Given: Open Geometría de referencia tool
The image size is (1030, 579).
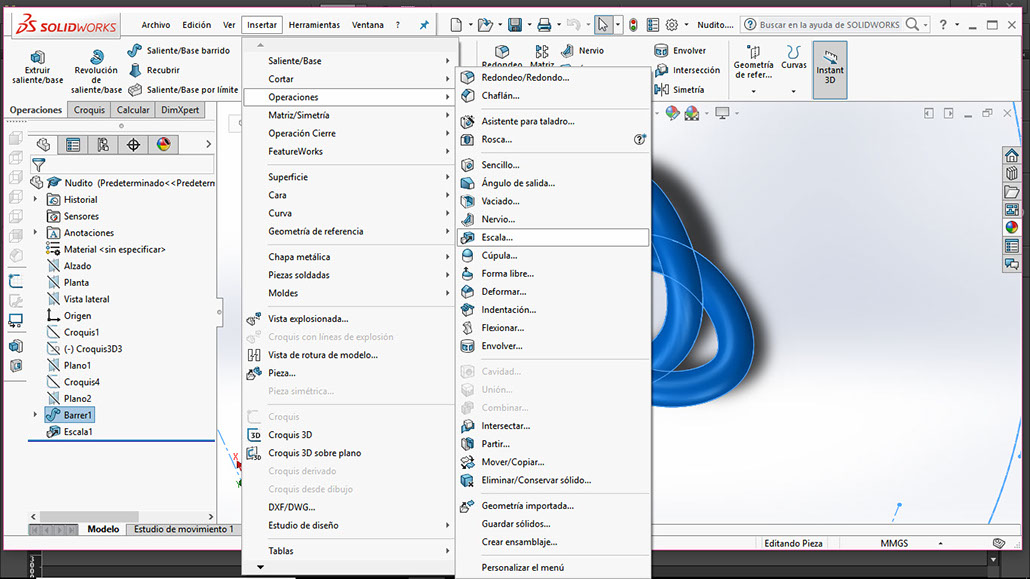Looking at the screenshot, I should (753, 68).
